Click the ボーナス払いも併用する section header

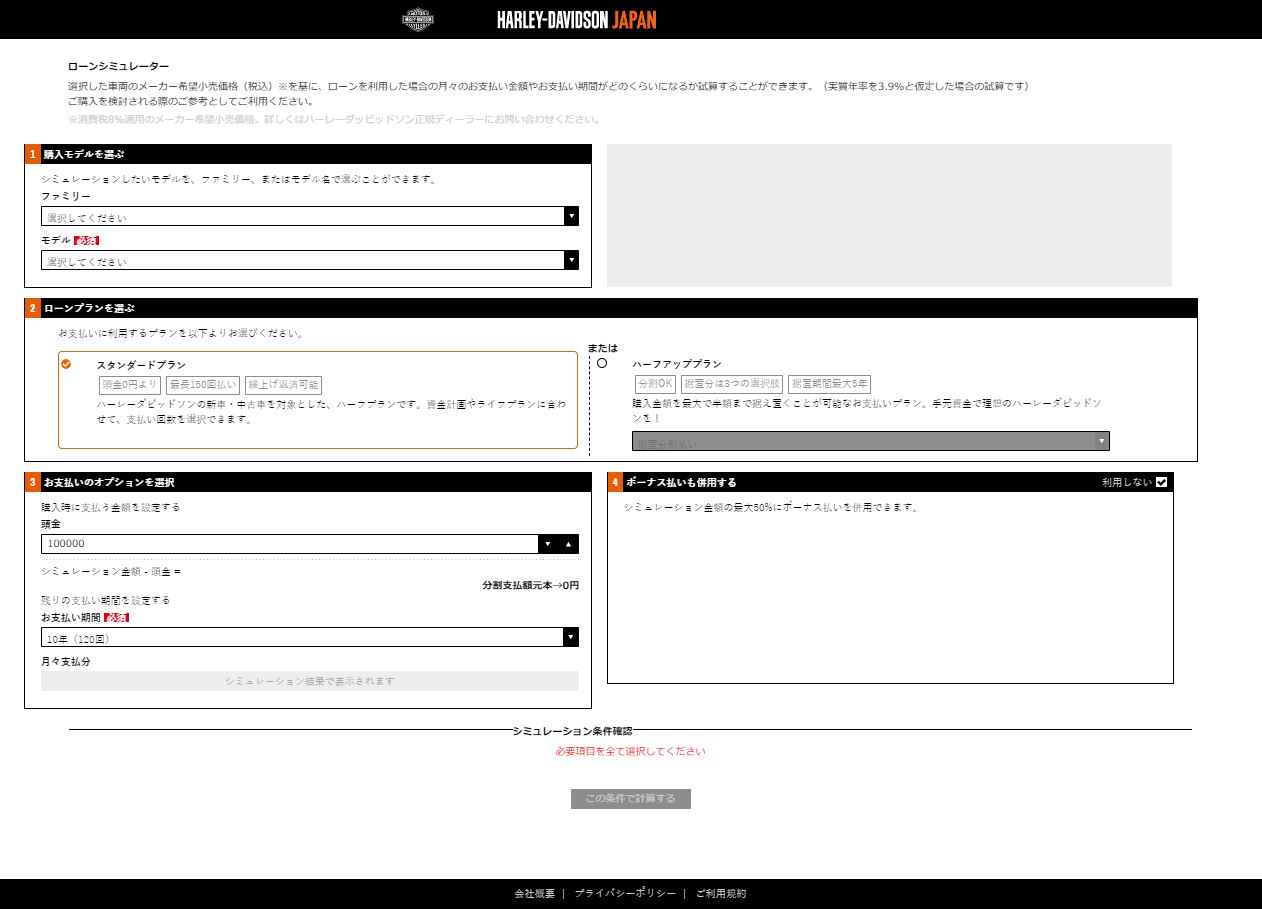click(x=890, y=482)
